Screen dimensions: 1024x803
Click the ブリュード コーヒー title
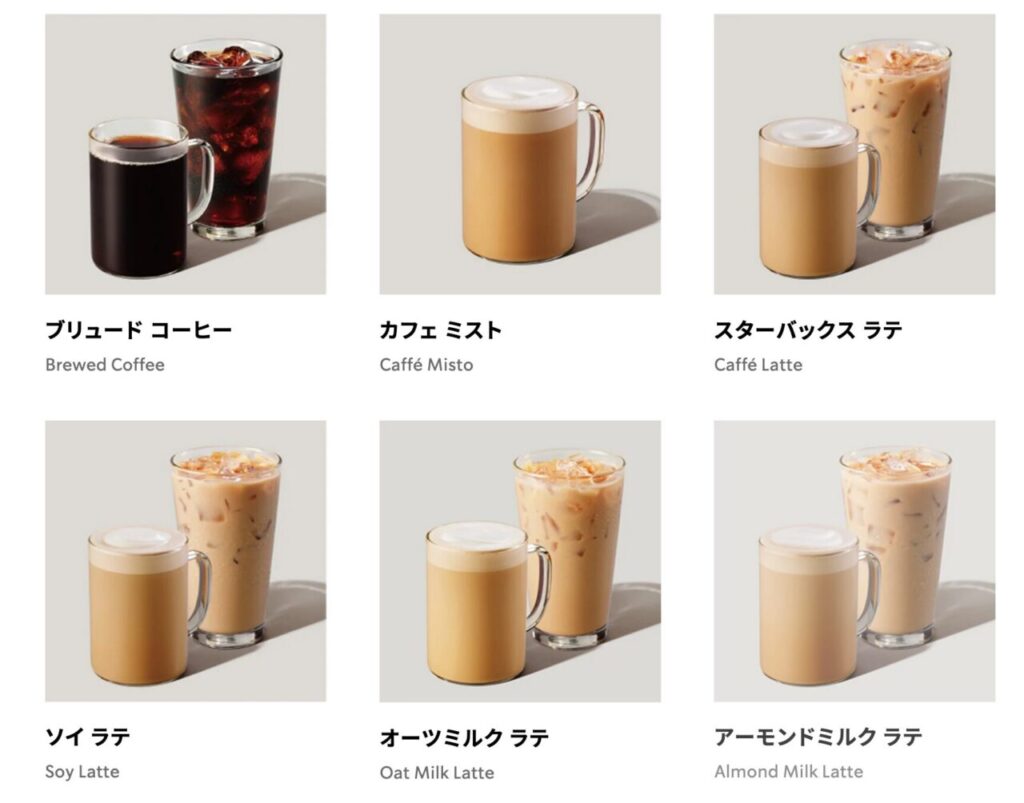[x=138, y=330]
